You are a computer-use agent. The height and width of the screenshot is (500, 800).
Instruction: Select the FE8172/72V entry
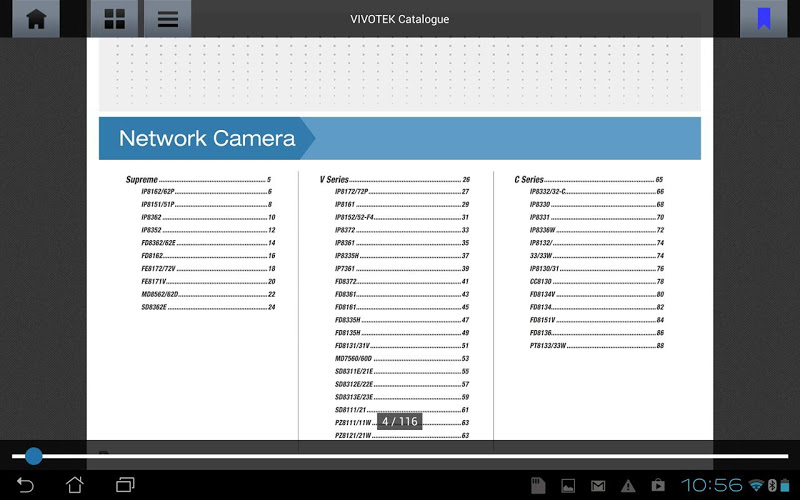pos(208,268)
